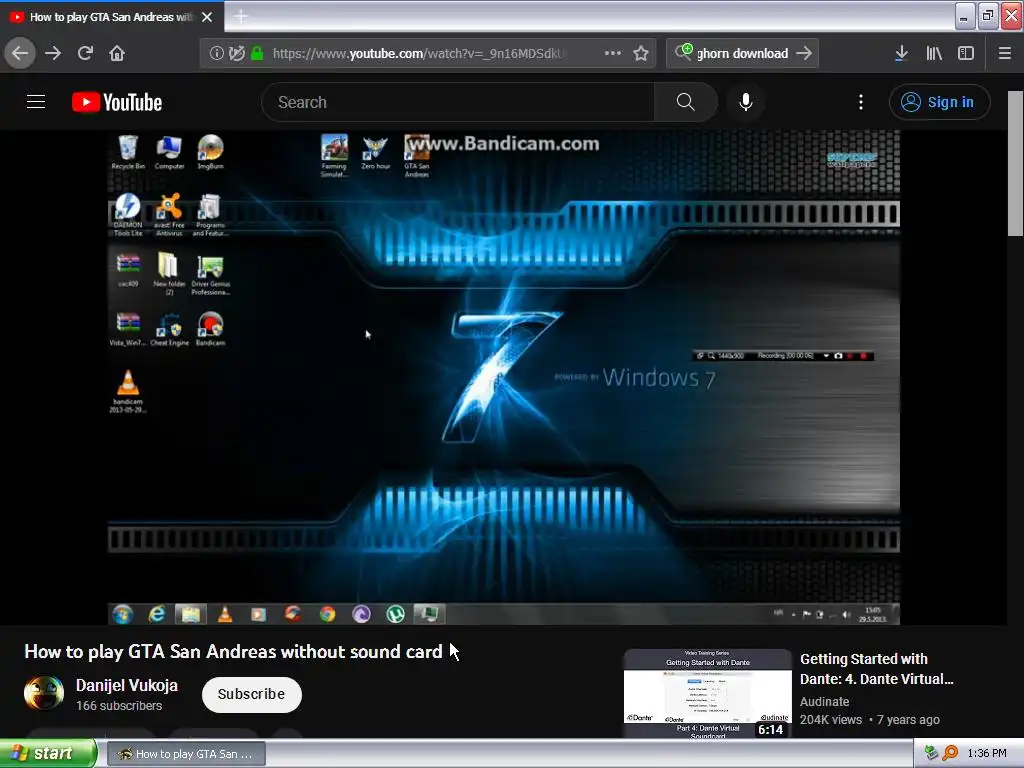
Task: Click the video player area
Action: click(x=504, y=377)
